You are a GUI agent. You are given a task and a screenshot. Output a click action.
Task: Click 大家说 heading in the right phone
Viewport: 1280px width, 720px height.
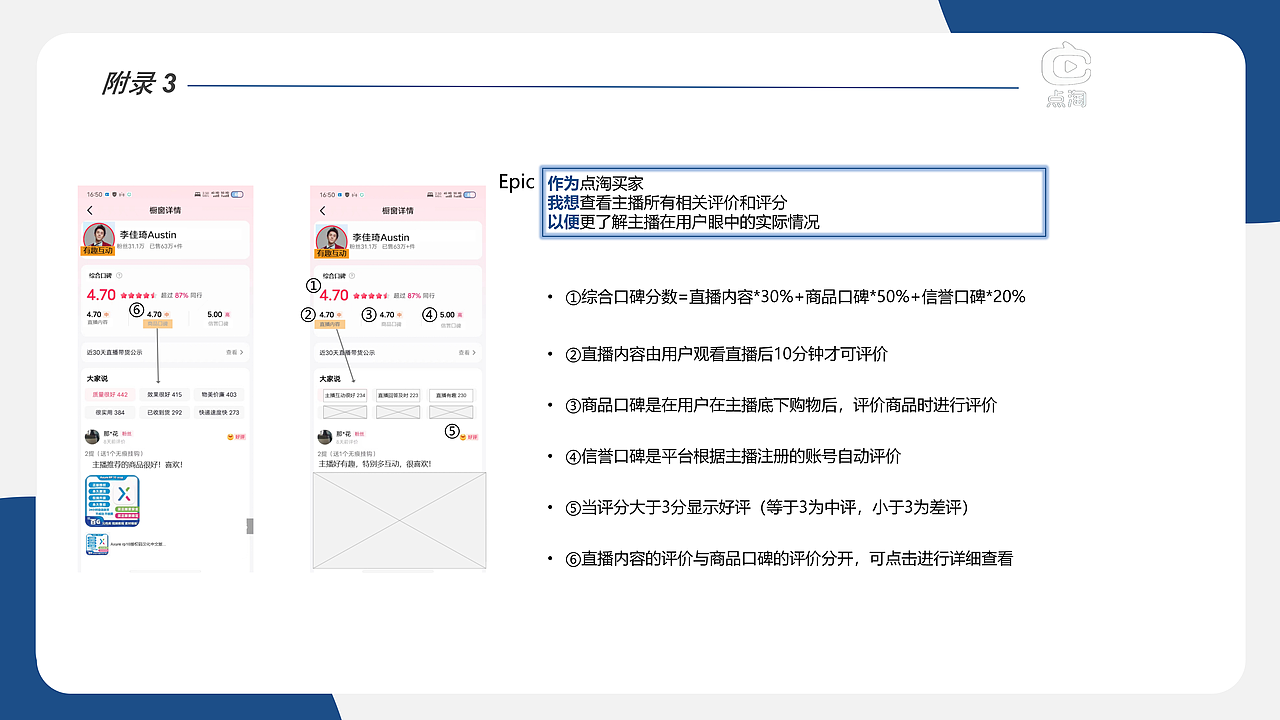(330, 378)
